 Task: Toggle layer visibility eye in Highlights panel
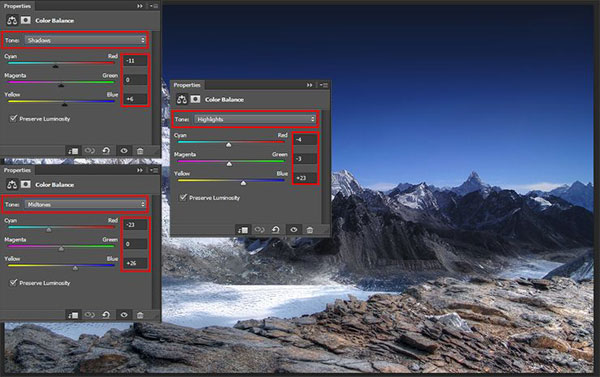[x=293, y=230]
